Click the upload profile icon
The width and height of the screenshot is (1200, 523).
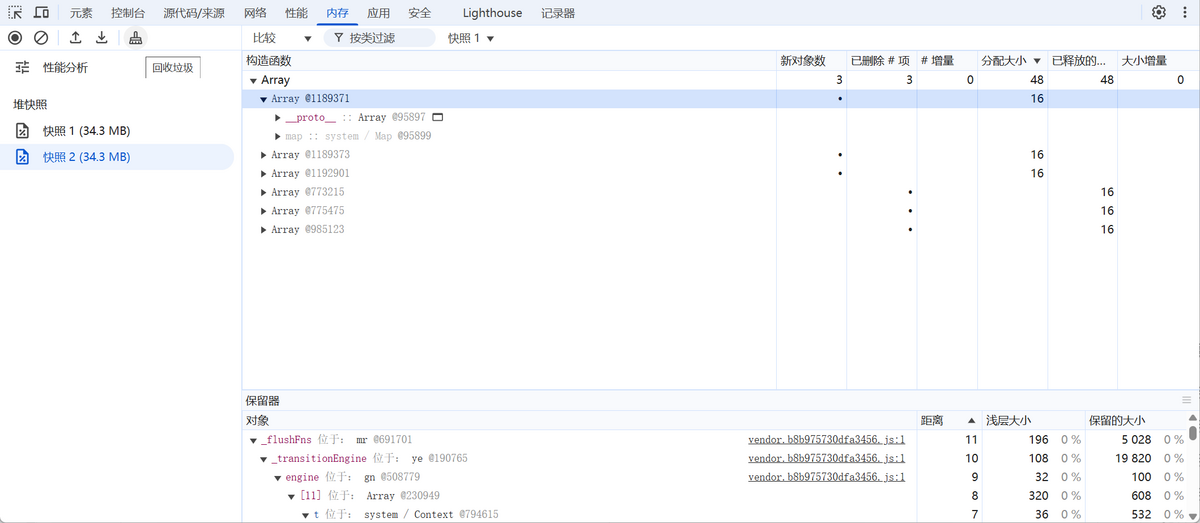[x=75, y=38]
